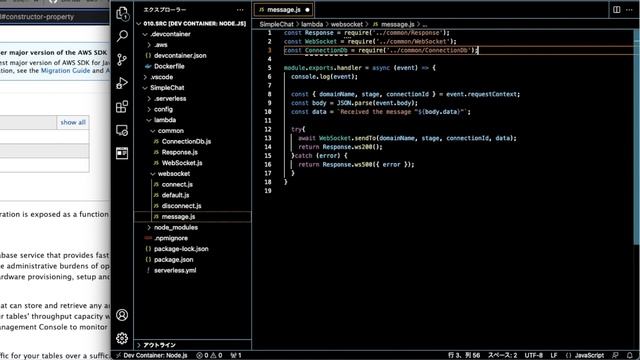Click the notifications bell in status bar

tap(629, 356)
